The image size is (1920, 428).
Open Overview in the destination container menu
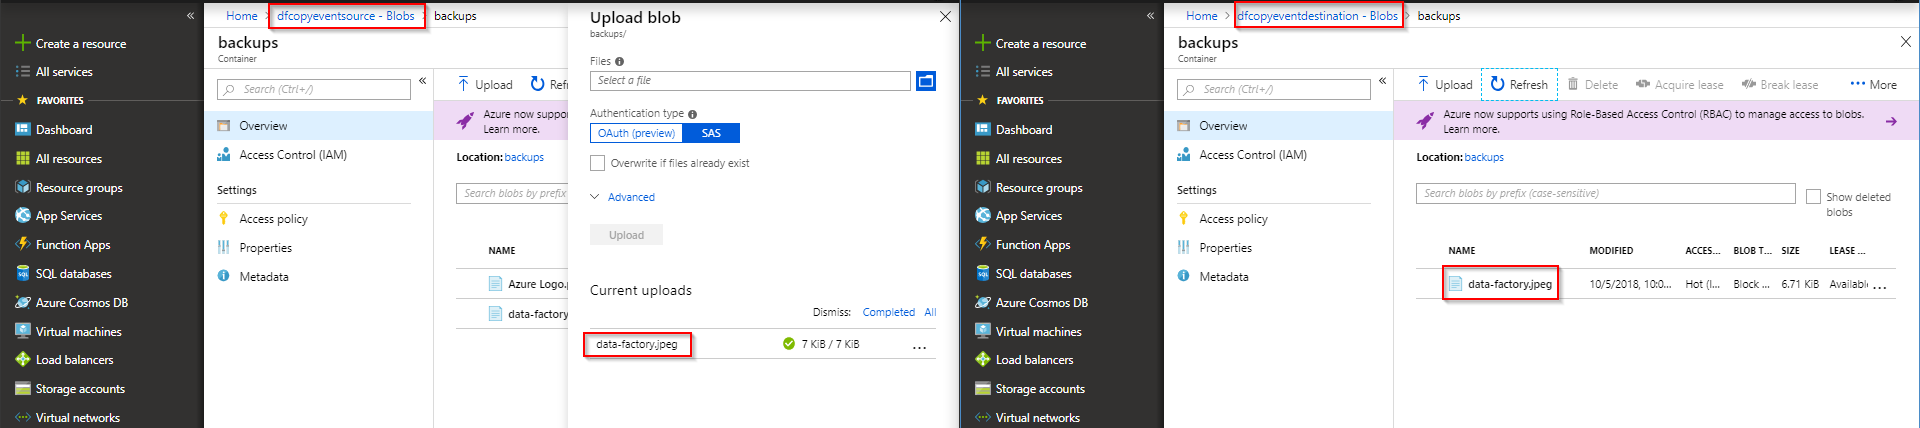[1279, 126]
